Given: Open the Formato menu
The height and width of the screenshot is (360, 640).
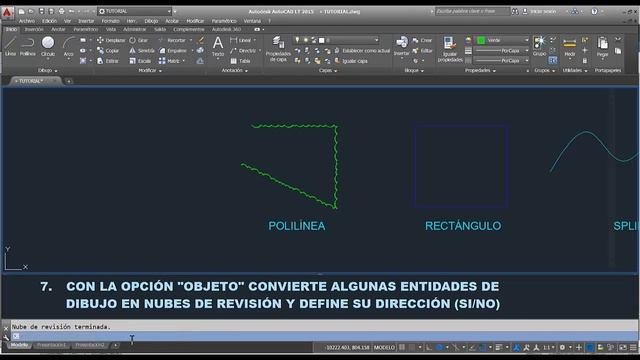Looking at the screenshot, I should (x=110, y=21).
